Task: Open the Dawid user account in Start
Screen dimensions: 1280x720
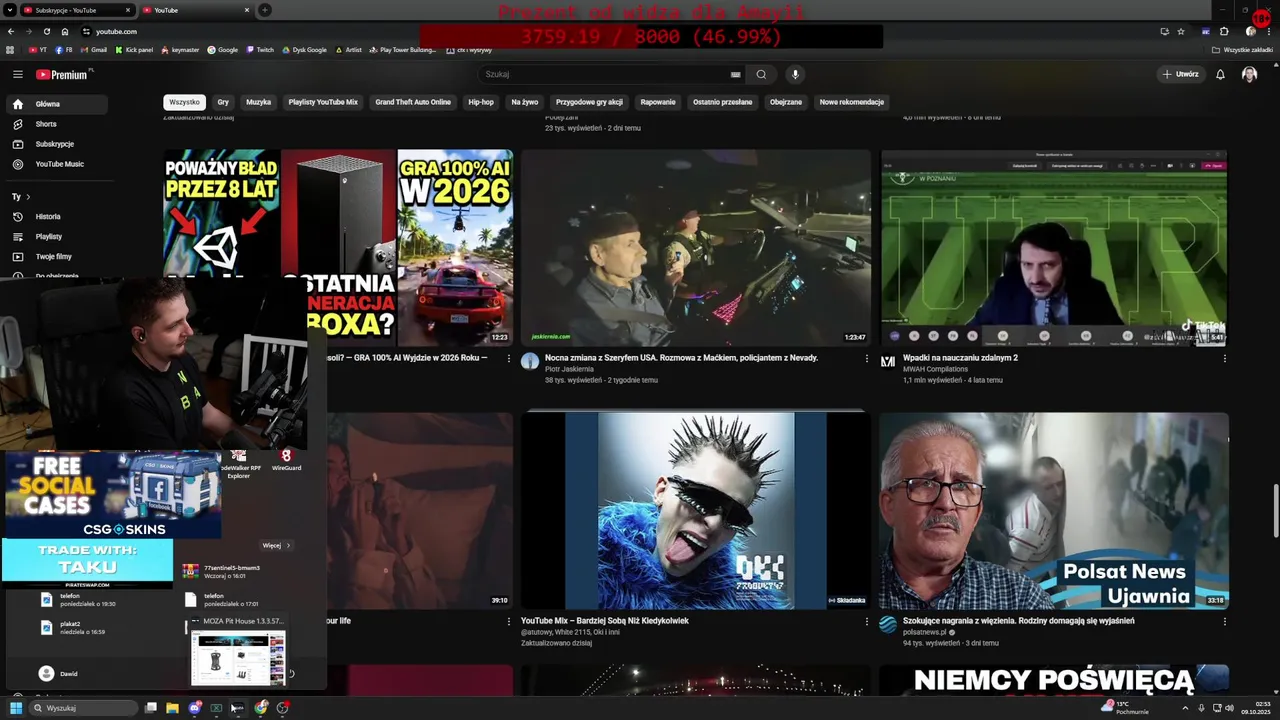Action: (58, 674)
